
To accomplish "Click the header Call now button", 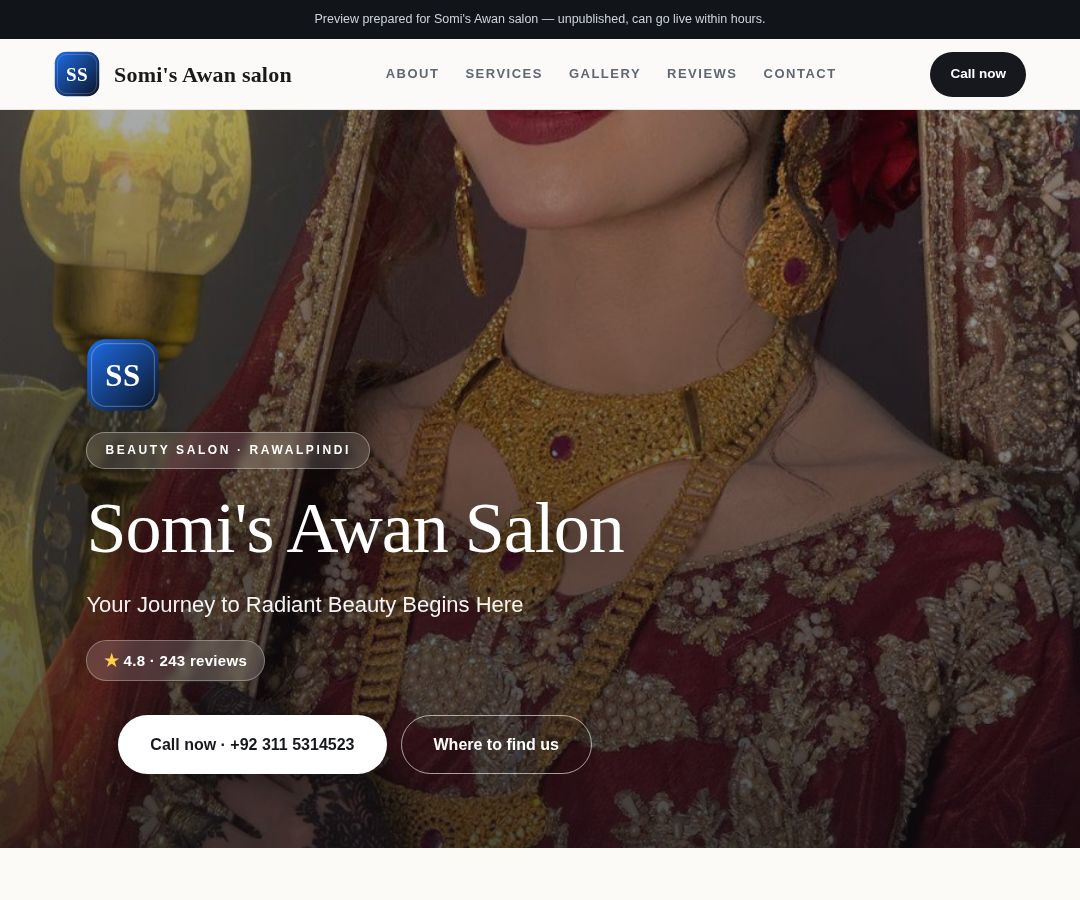I will (x=977, y=74).
